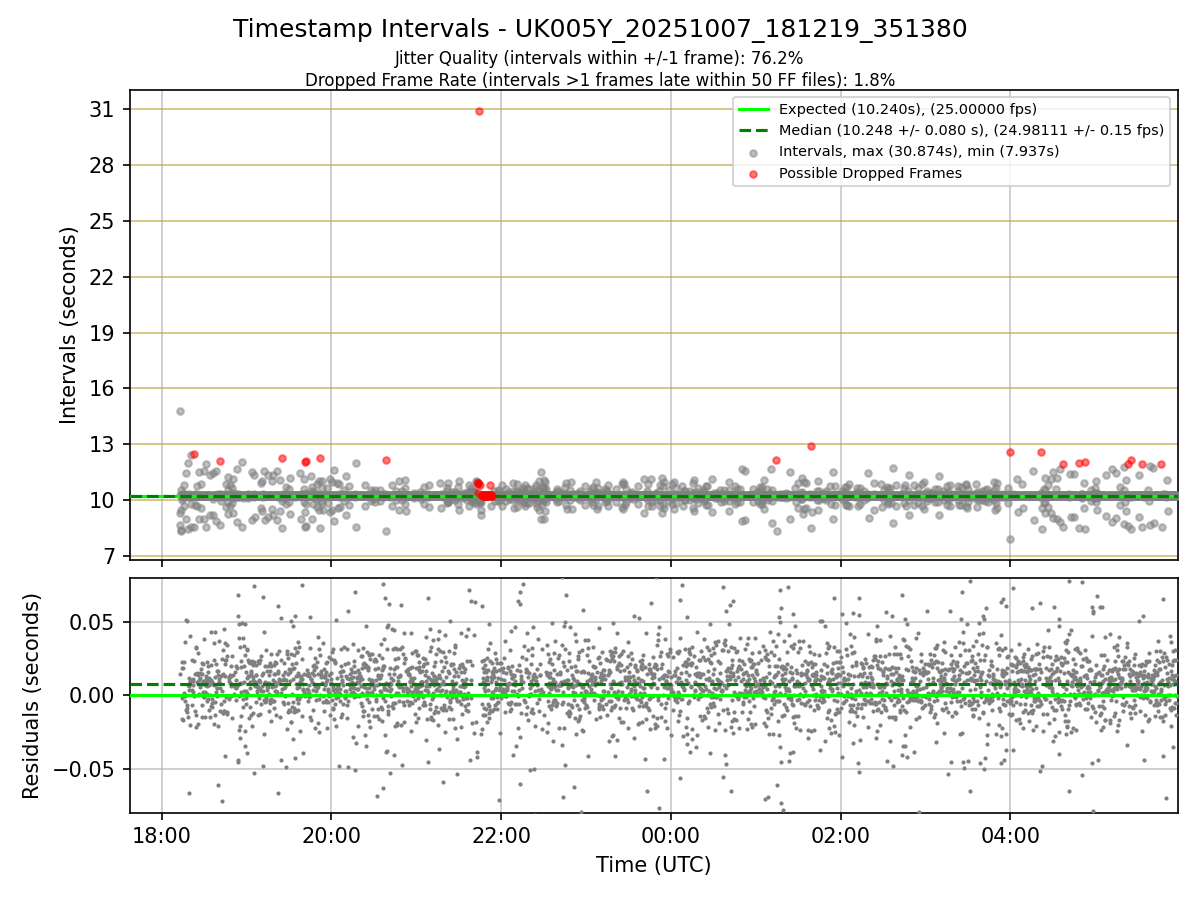Click the plot title 'Timestamp Intervals - UK005Y_20251007_181219_351380'
This screenshot has height=900, width=1200.
[600, 29]
